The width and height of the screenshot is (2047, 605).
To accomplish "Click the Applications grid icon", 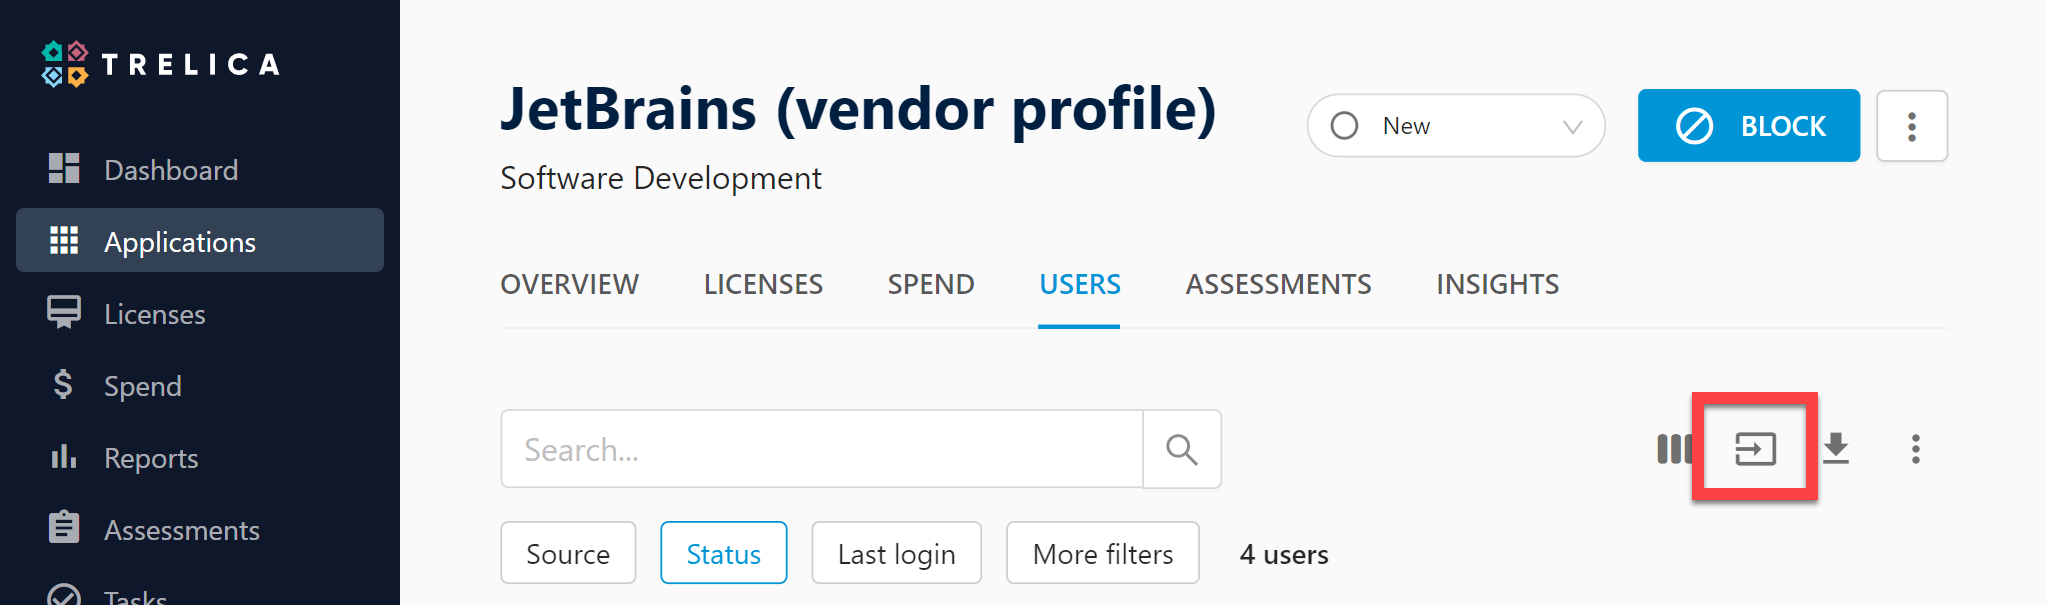I will [64, 240].
